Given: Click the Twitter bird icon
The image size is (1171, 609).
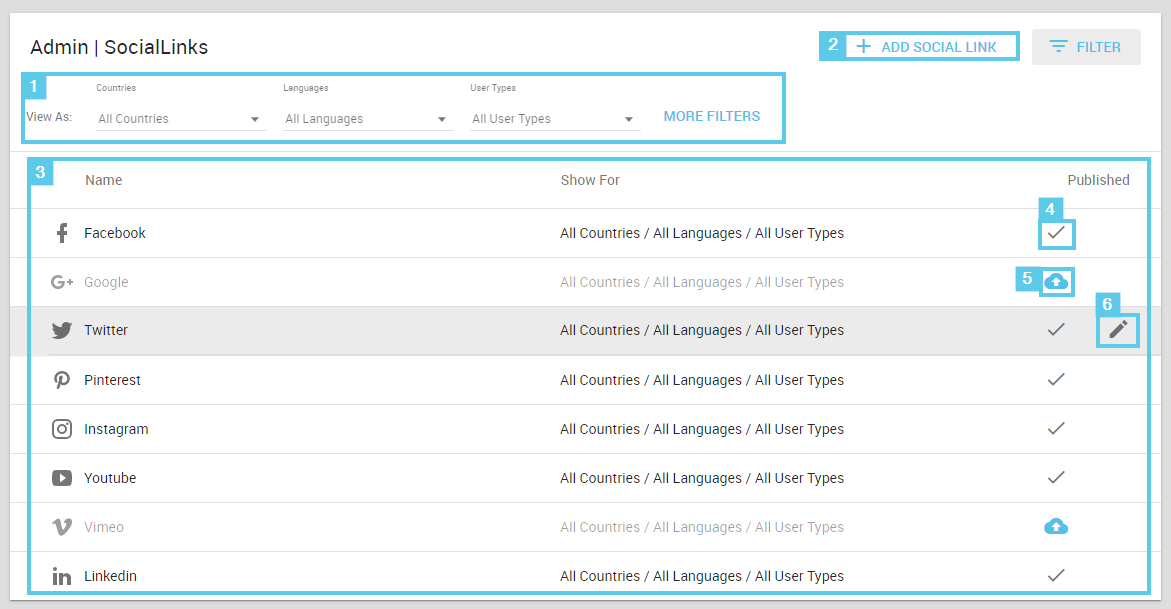Looking at the screenshot, I should [x=62, y=331].
